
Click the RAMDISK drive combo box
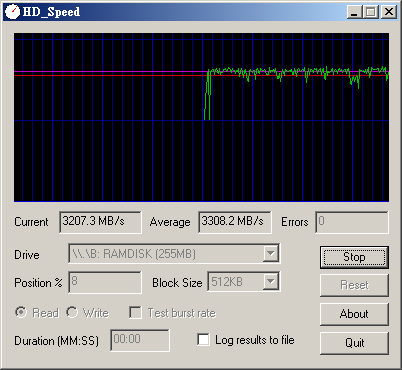[174, 254]
